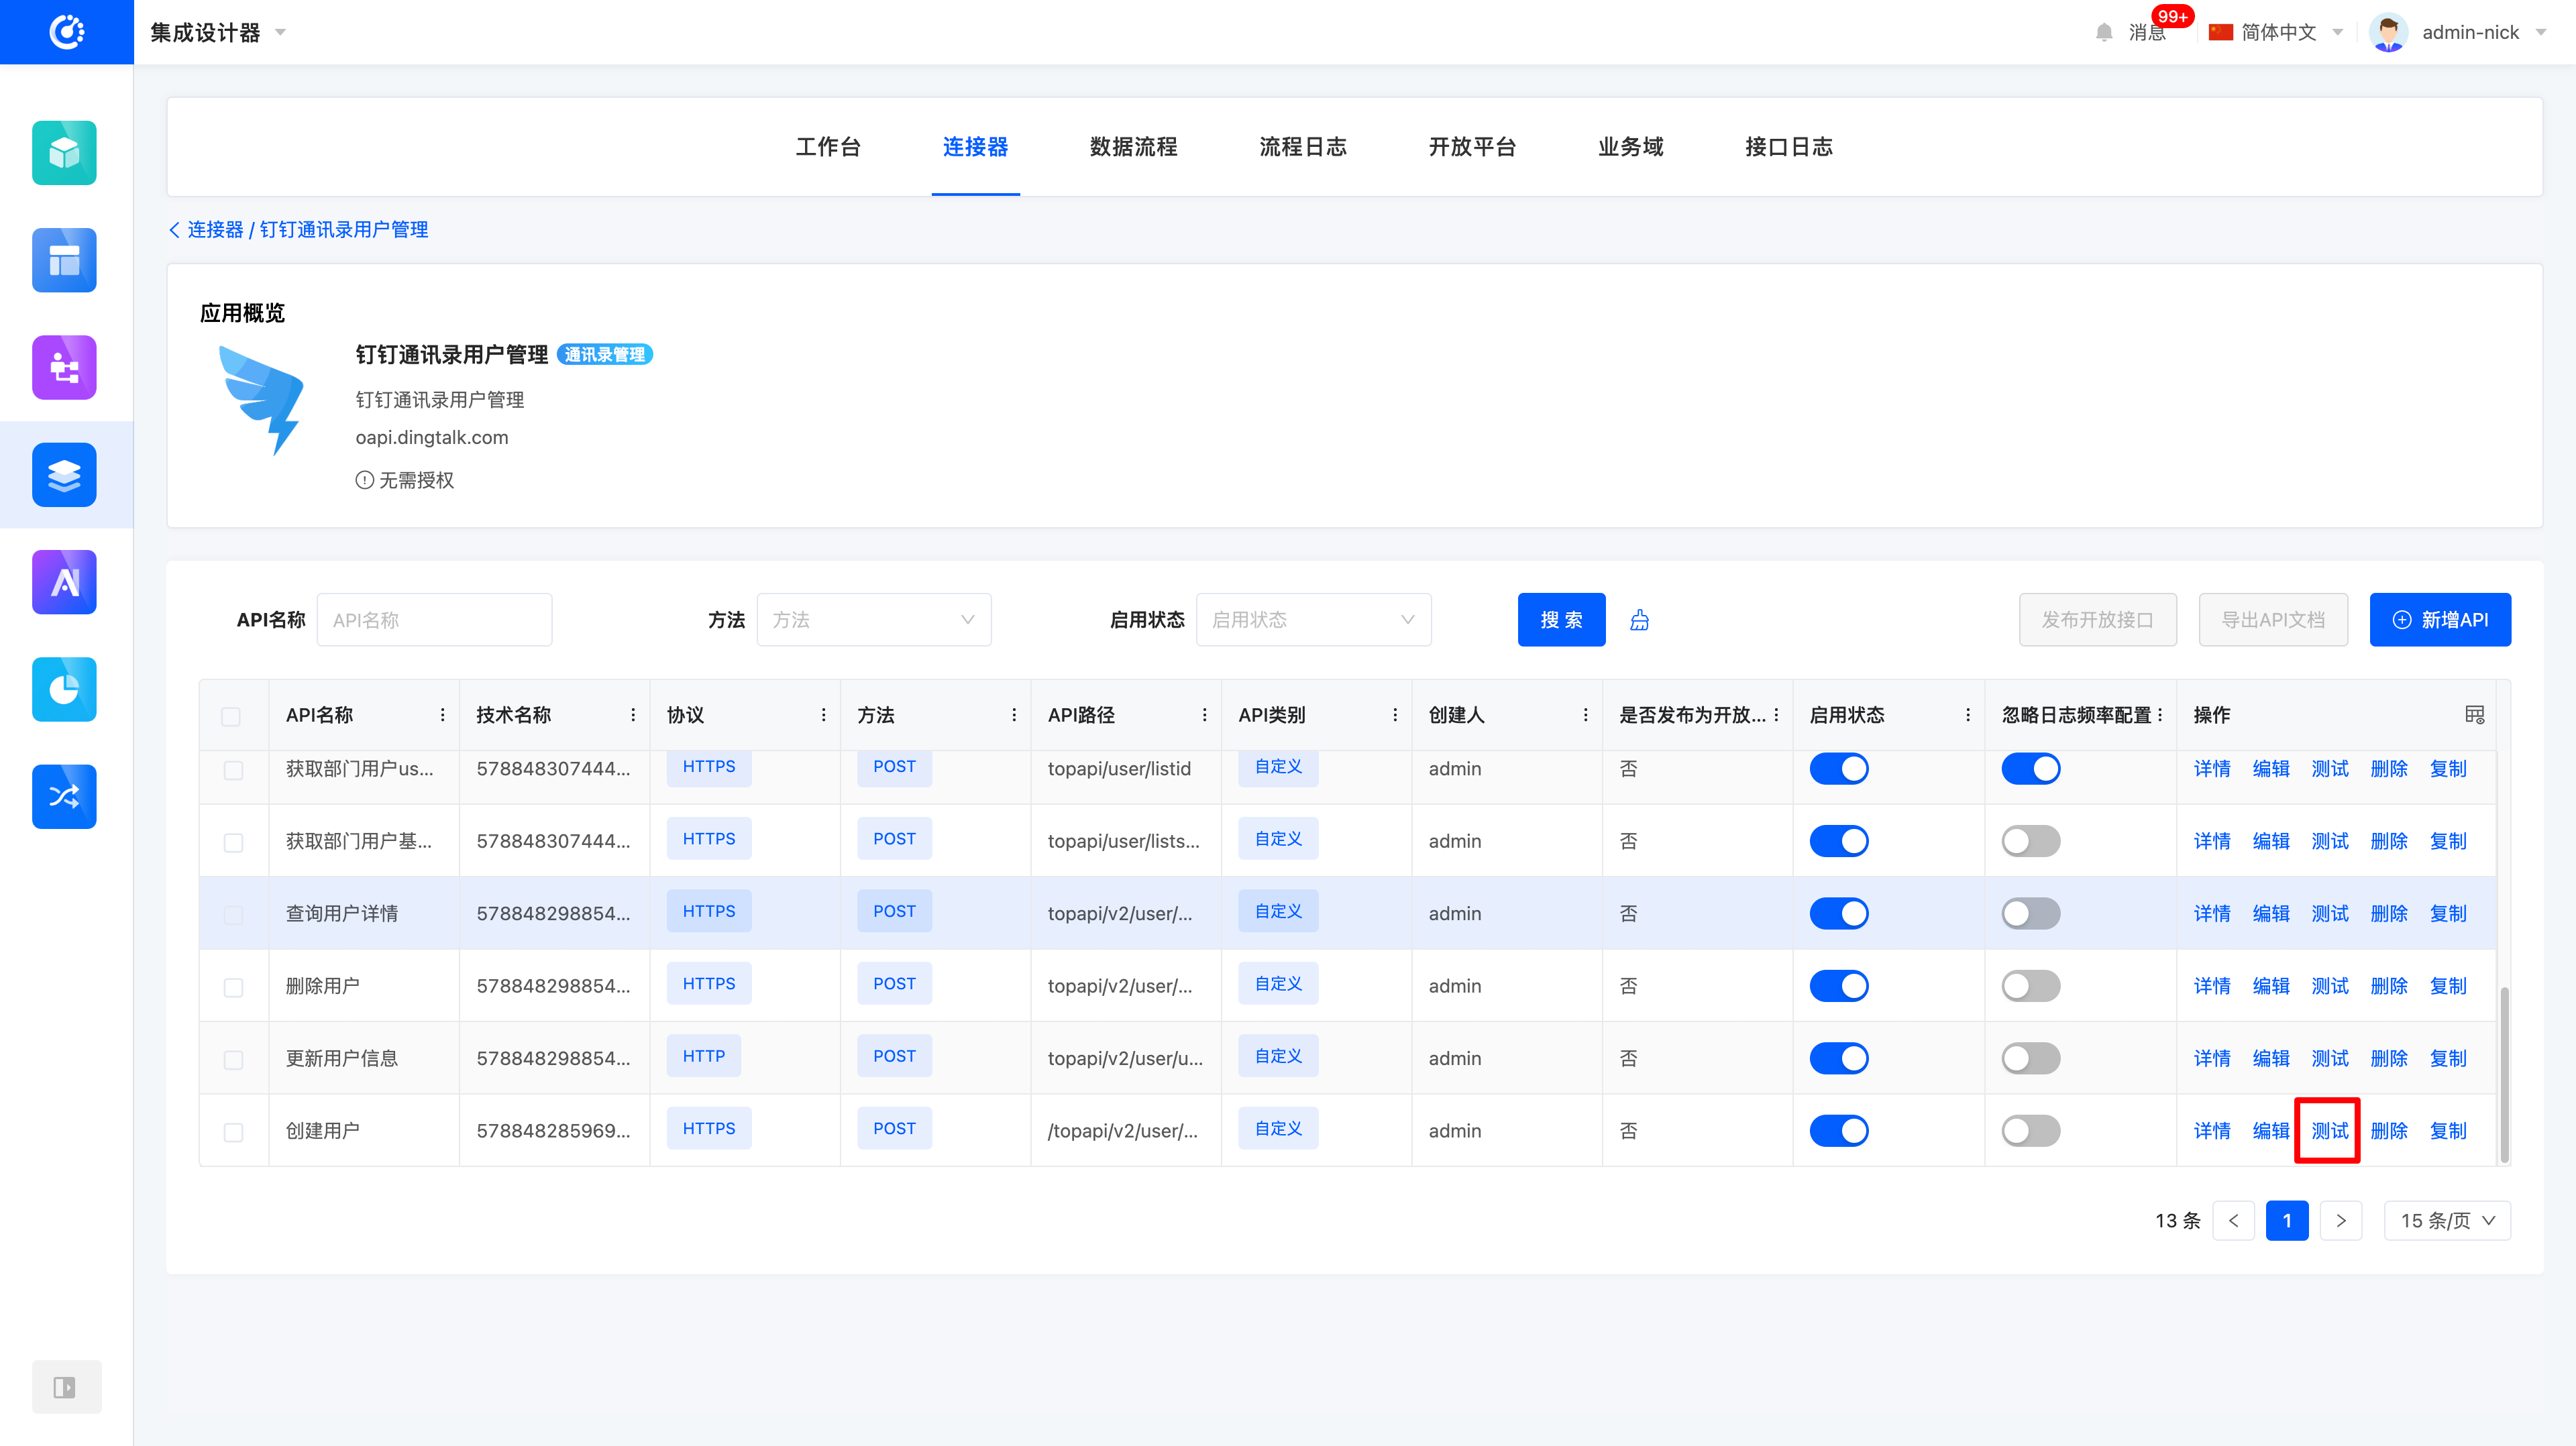Check the checkbox for 更新用户信息 row

233,1059
